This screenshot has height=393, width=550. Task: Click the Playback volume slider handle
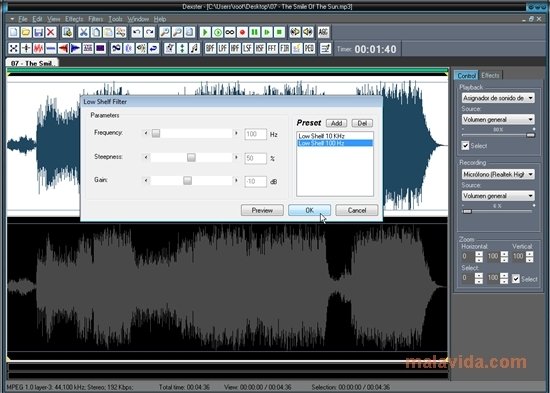[x=531, y=135]
